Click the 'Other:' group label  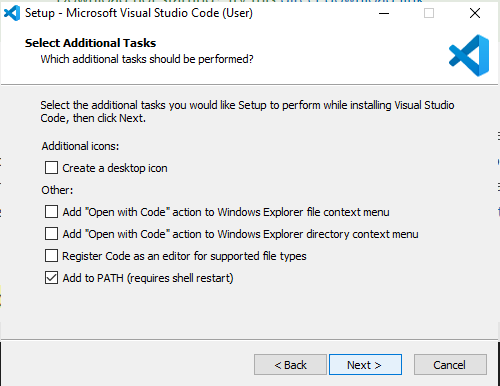pos(57,190)
